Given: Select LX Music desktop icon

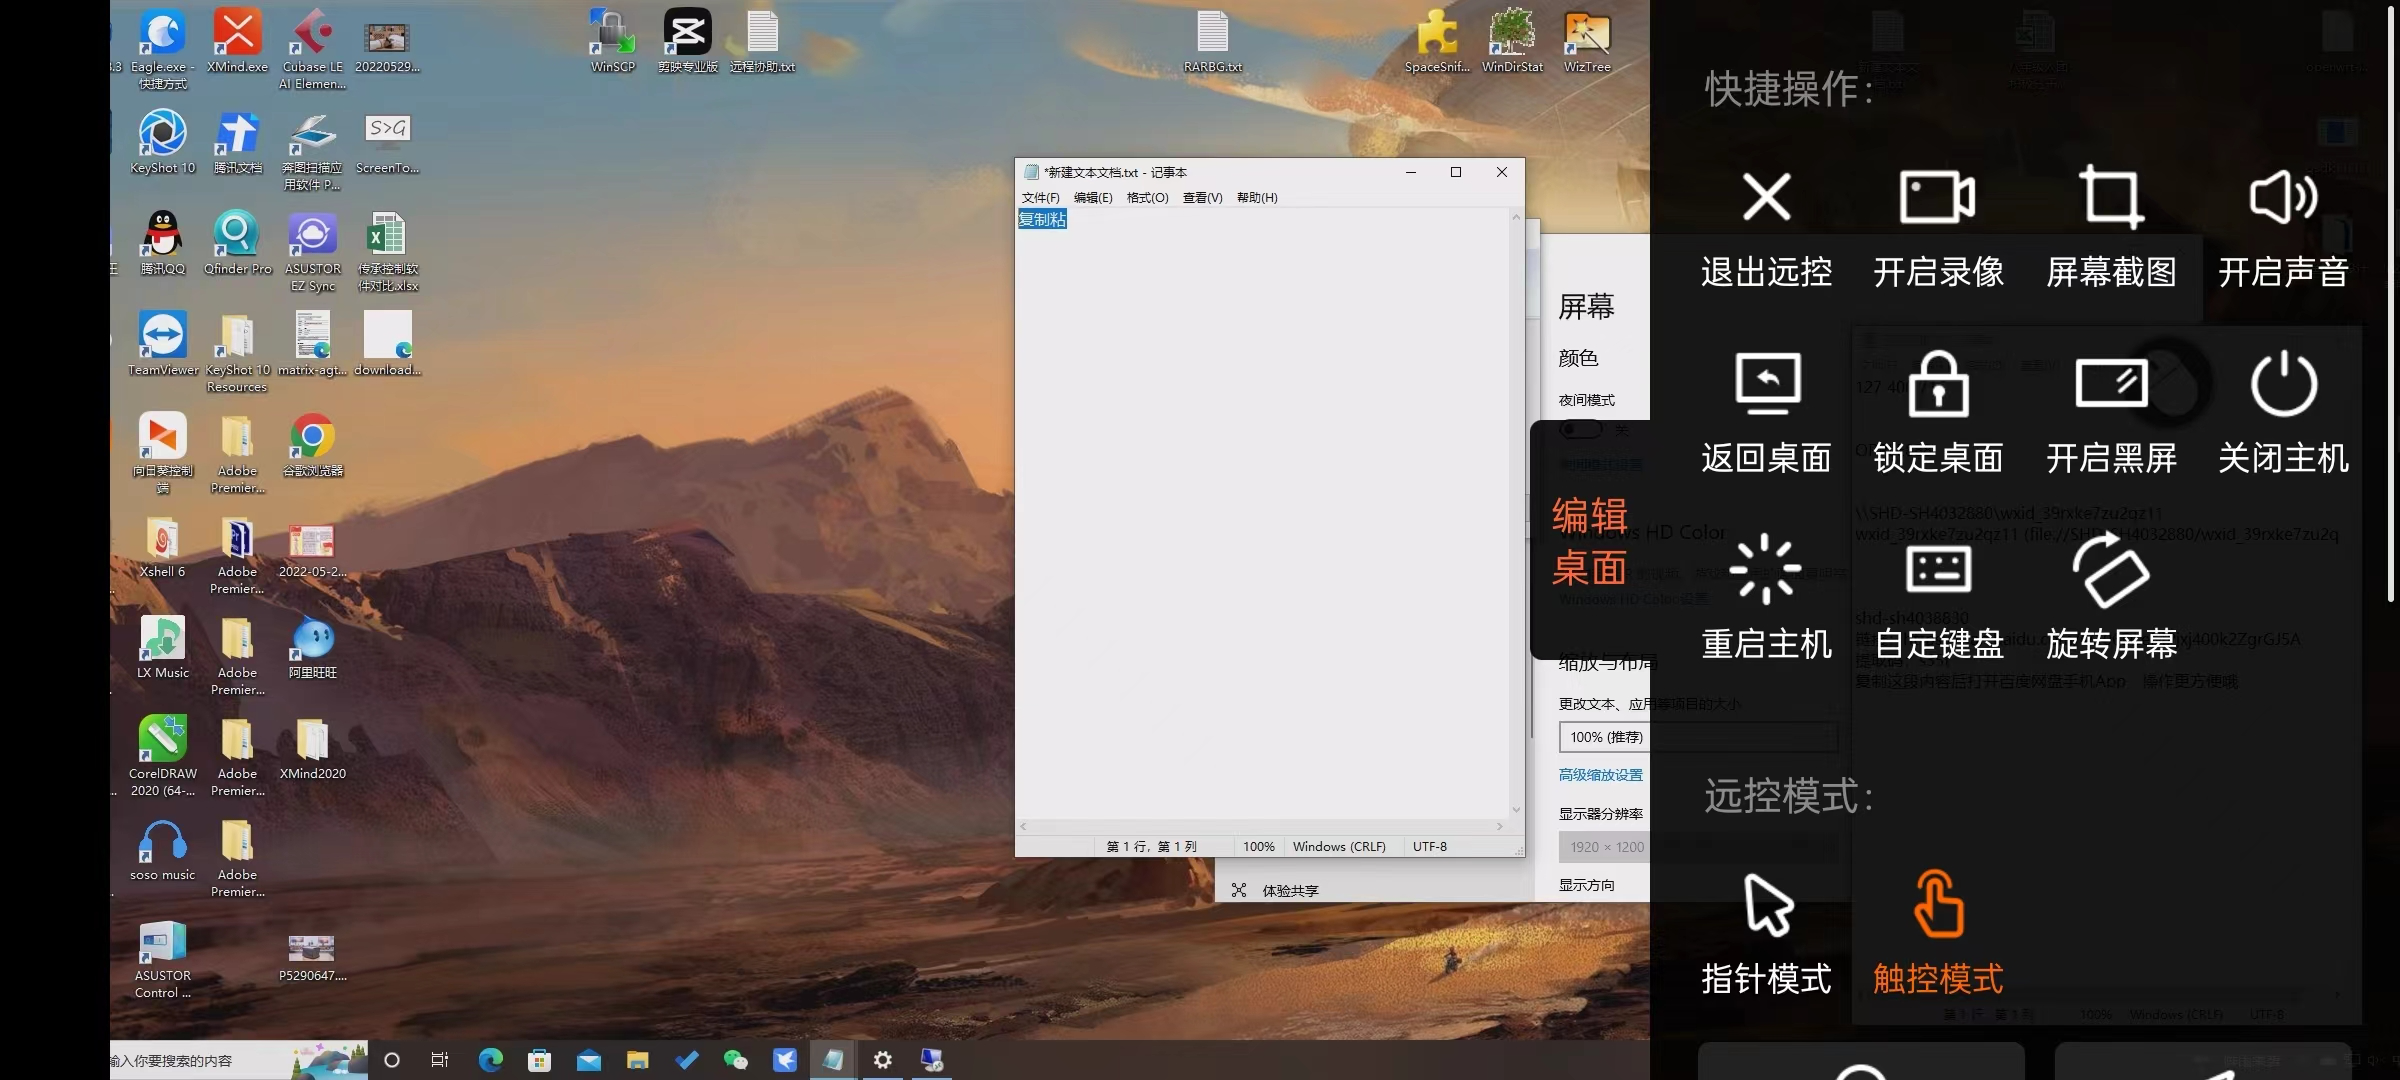Looking at the screenshot, I should click(163, 647).
